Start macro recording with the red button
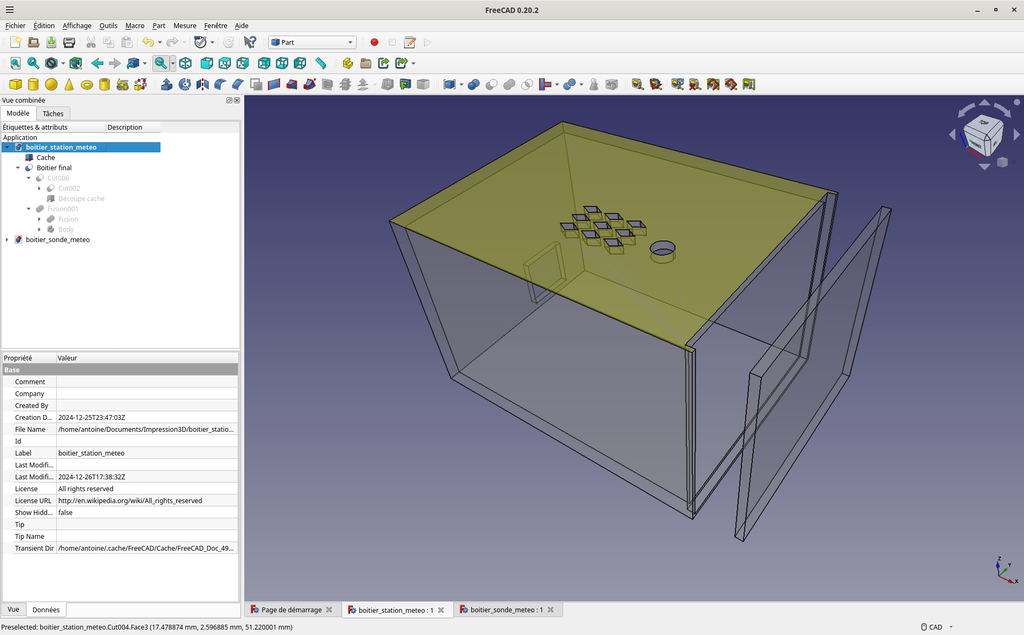Screen dimensions: 1024x635 [x=374, y=42]
